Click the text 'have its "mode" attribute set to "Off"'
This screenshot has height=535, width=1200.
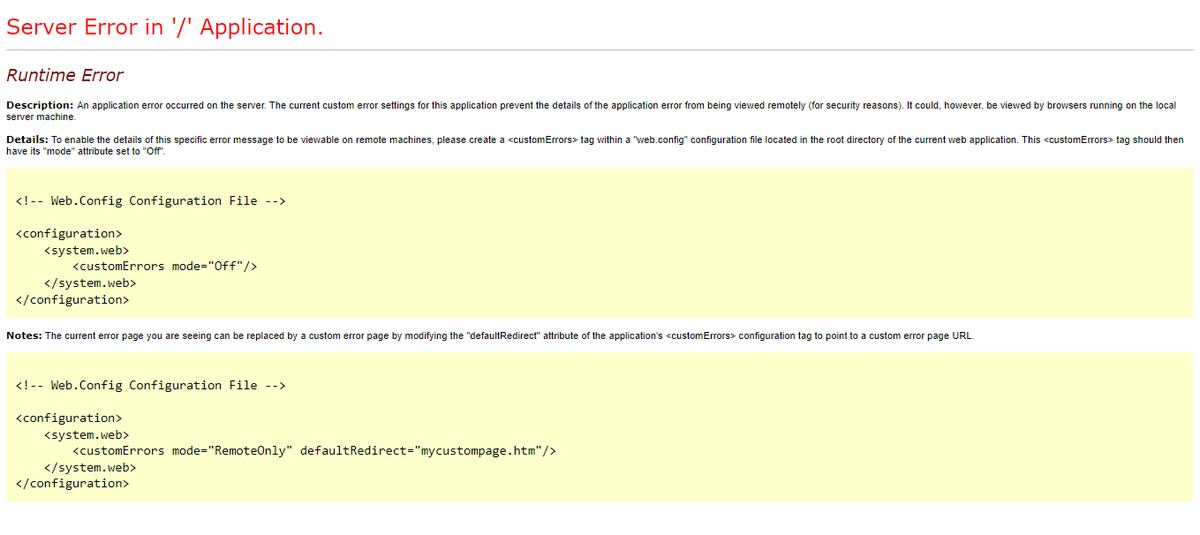pyautogui.click(x=86, y=151)
